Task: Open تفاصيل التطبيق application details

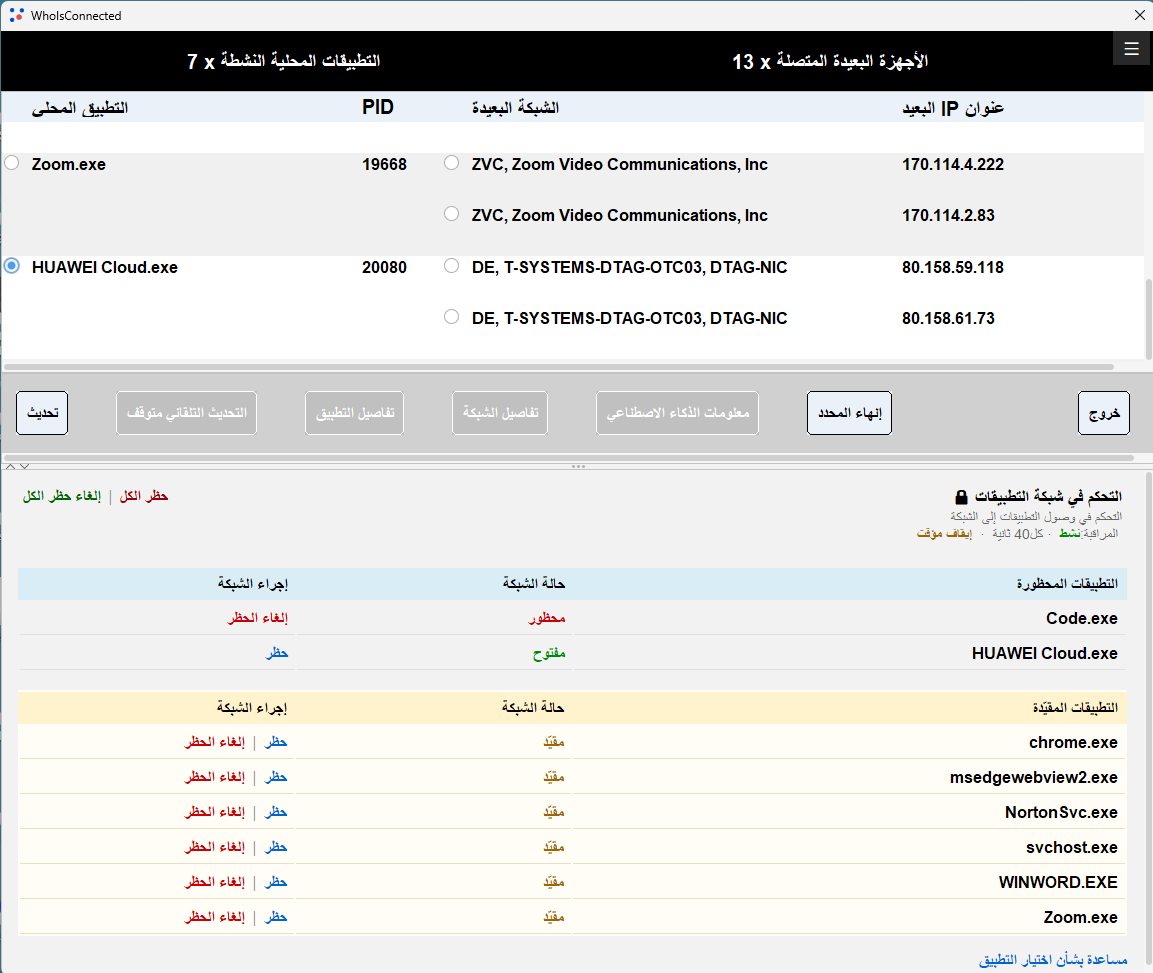Action: point(354,413)
